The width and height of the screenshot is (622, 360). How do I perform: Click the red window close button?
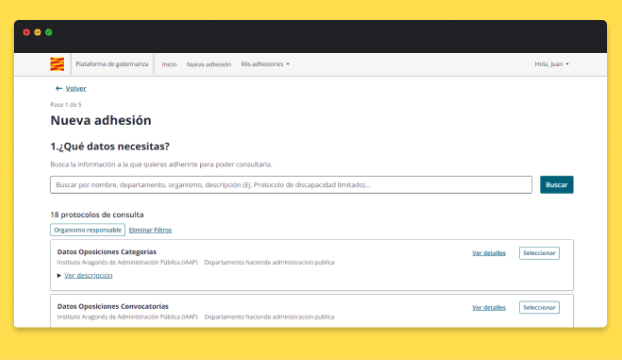(x=27, y=32)
